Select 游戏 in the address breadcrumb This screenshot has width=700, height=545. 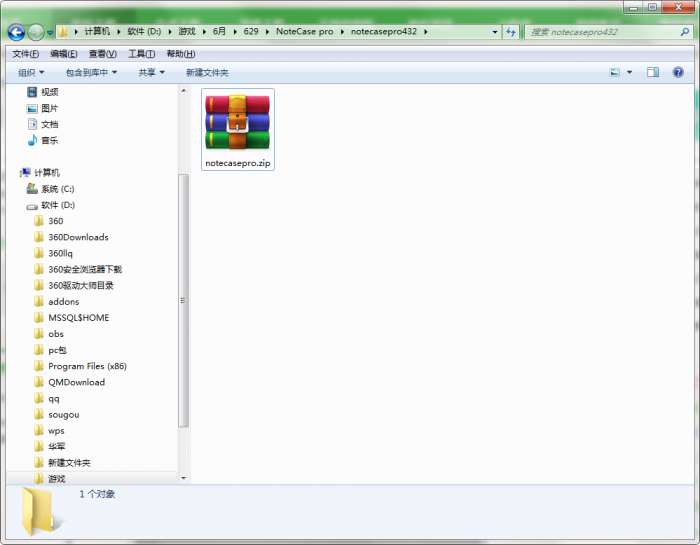187,31
